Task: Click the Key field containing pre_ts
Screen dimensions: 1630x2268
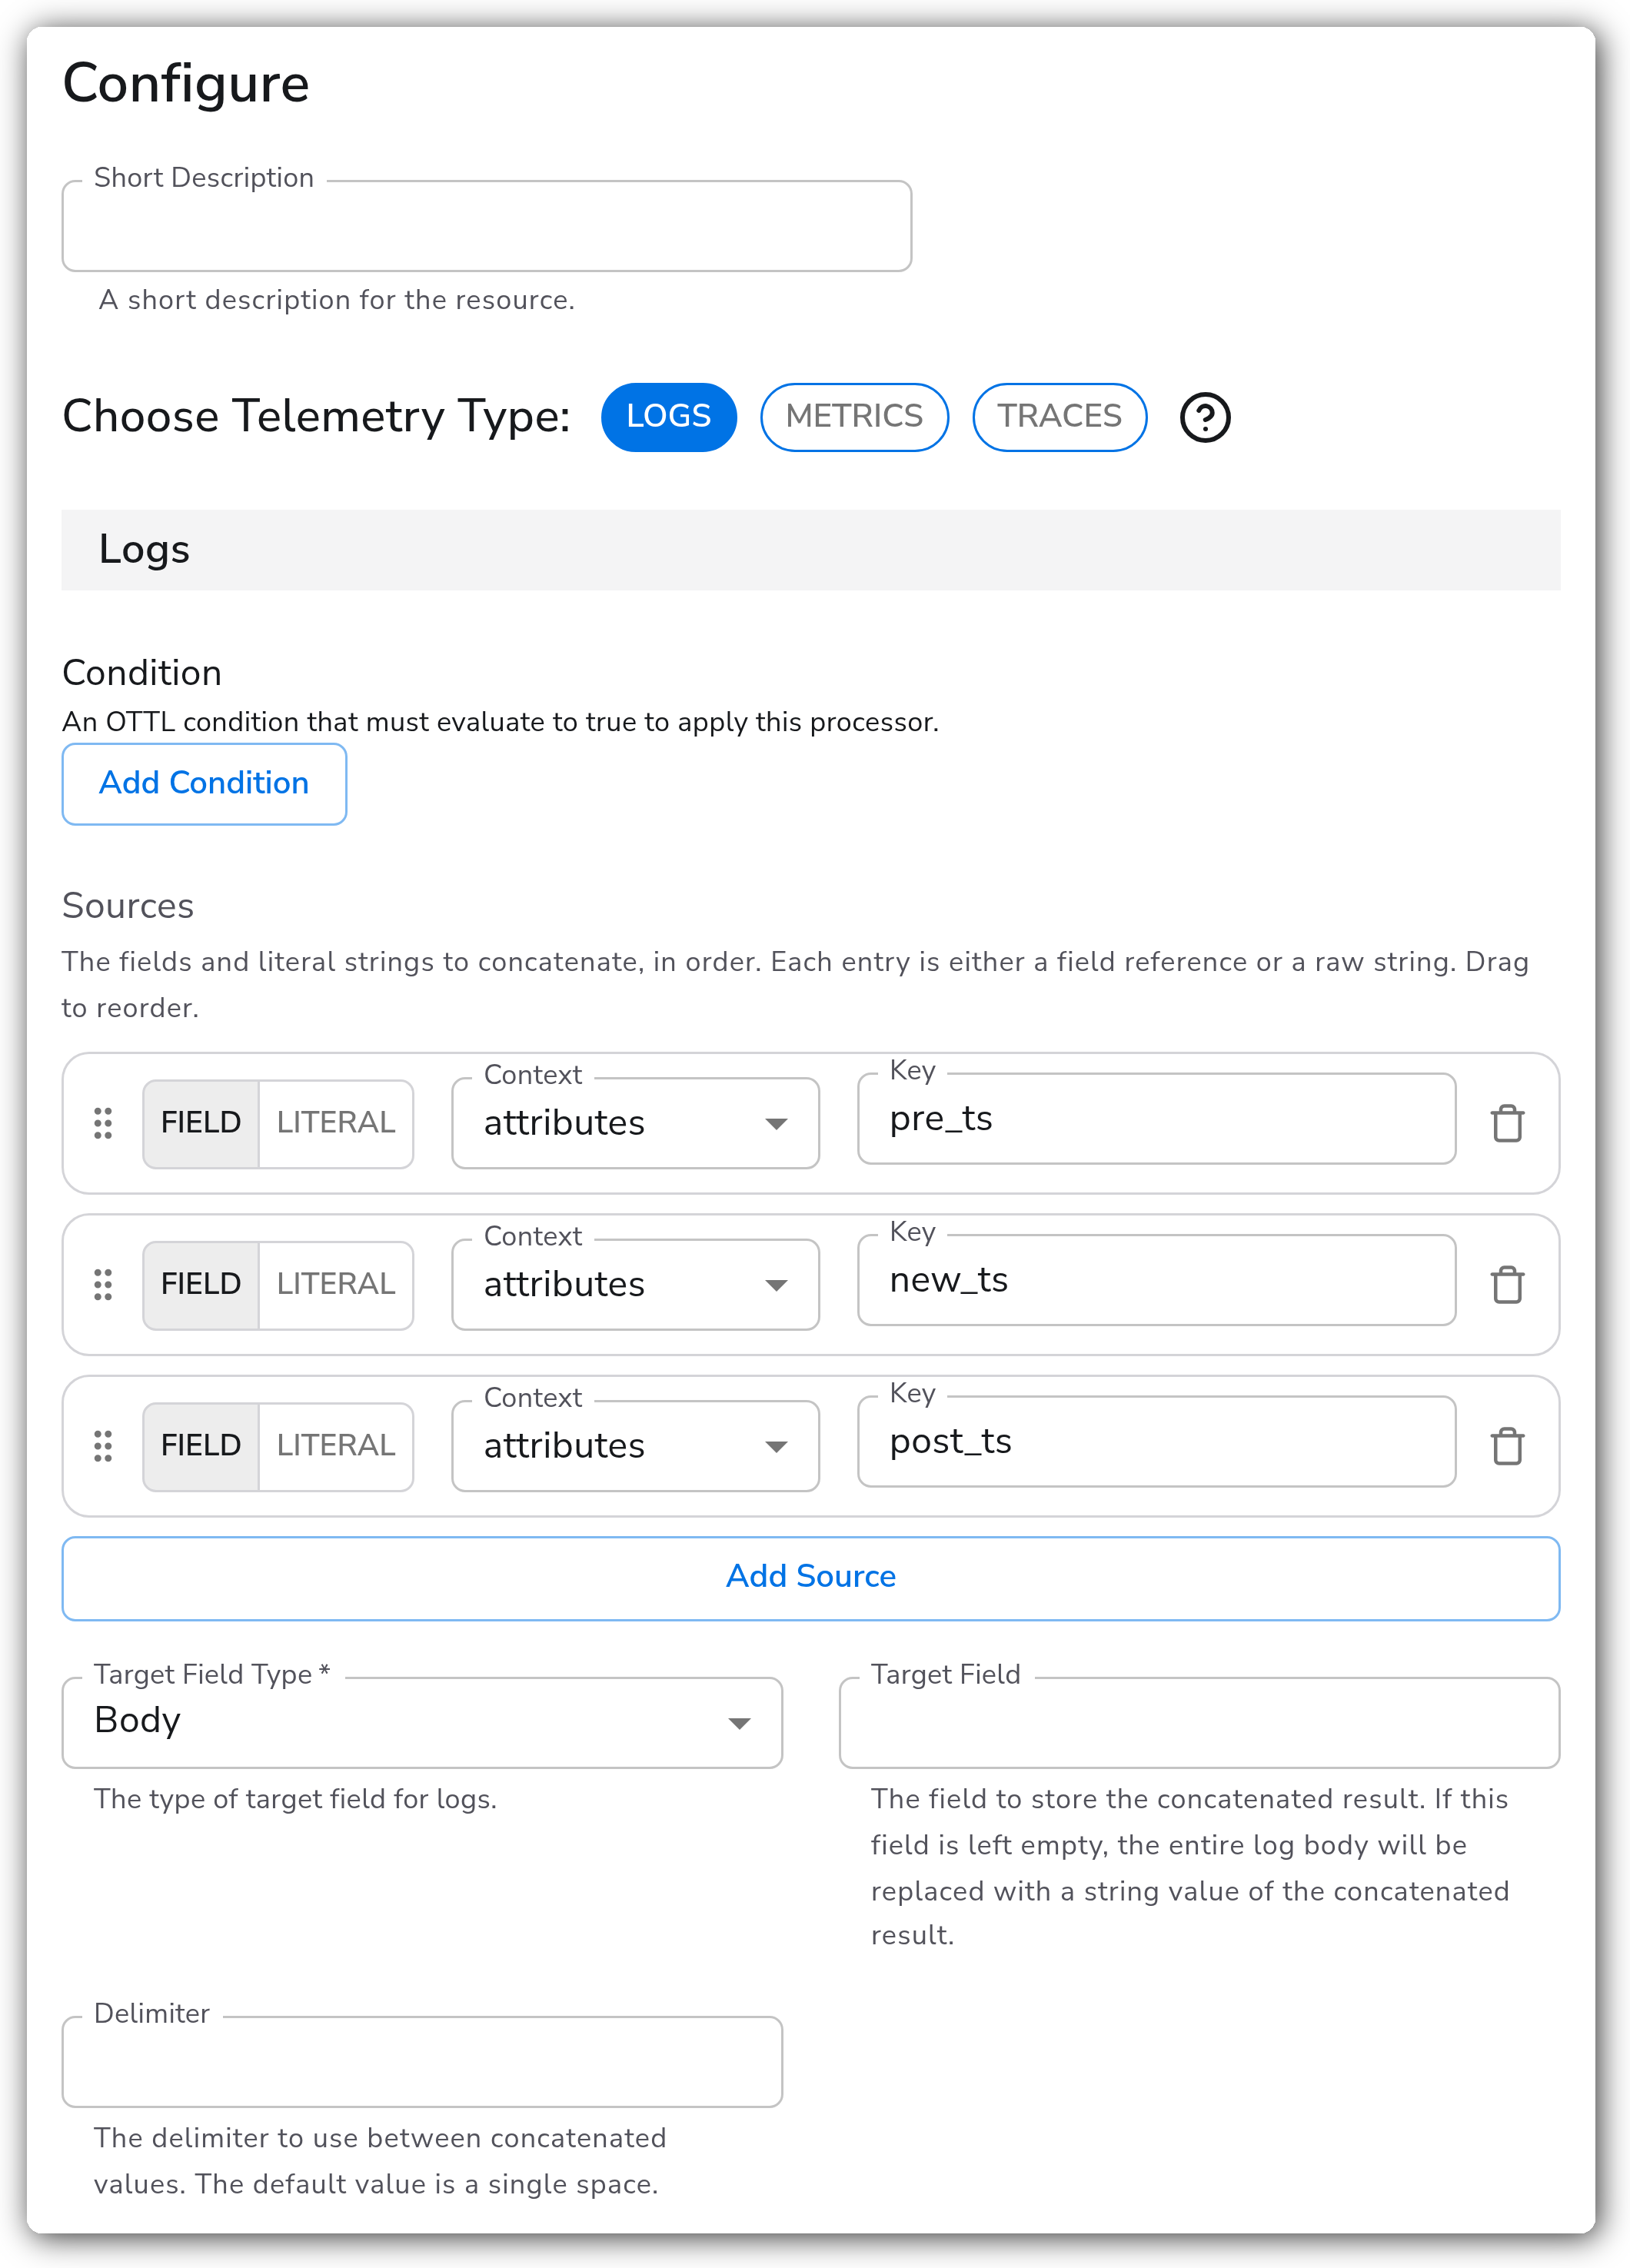Action: [x=1157, y=1119]
